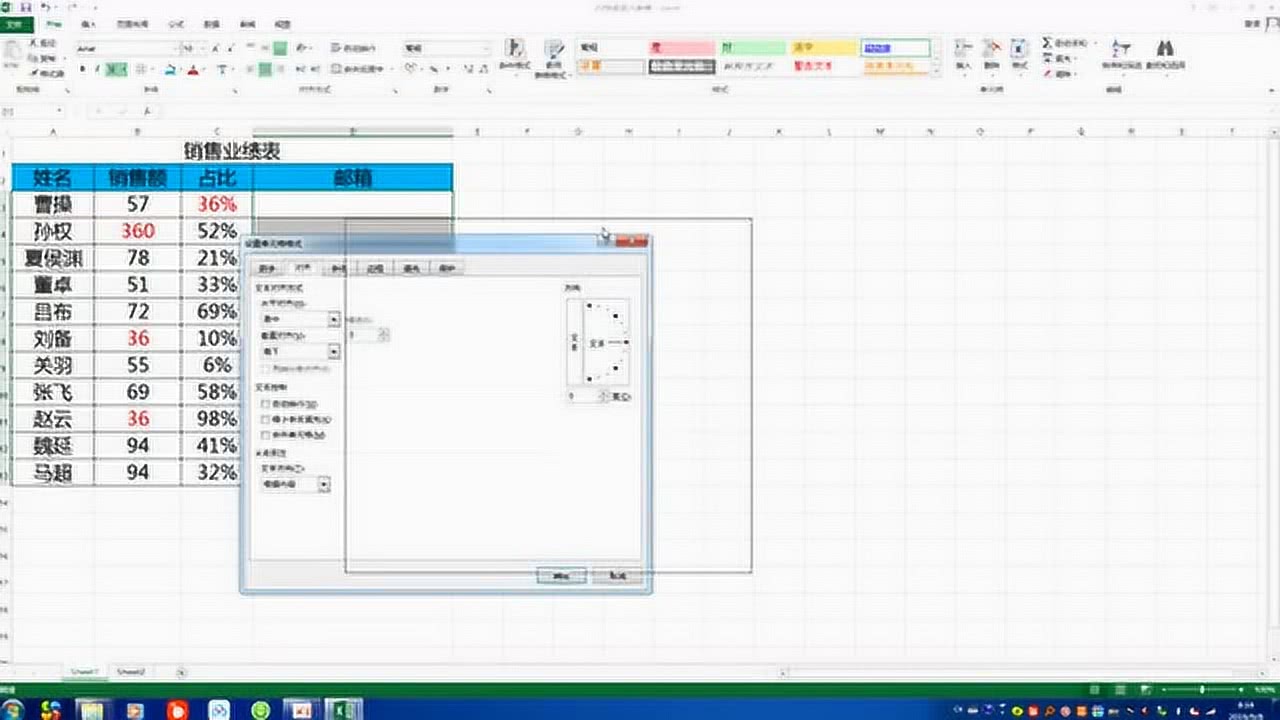Expand the vertical alignment dropdown
The height and width of the screenshot is (720, 1280).
[334, 352]
